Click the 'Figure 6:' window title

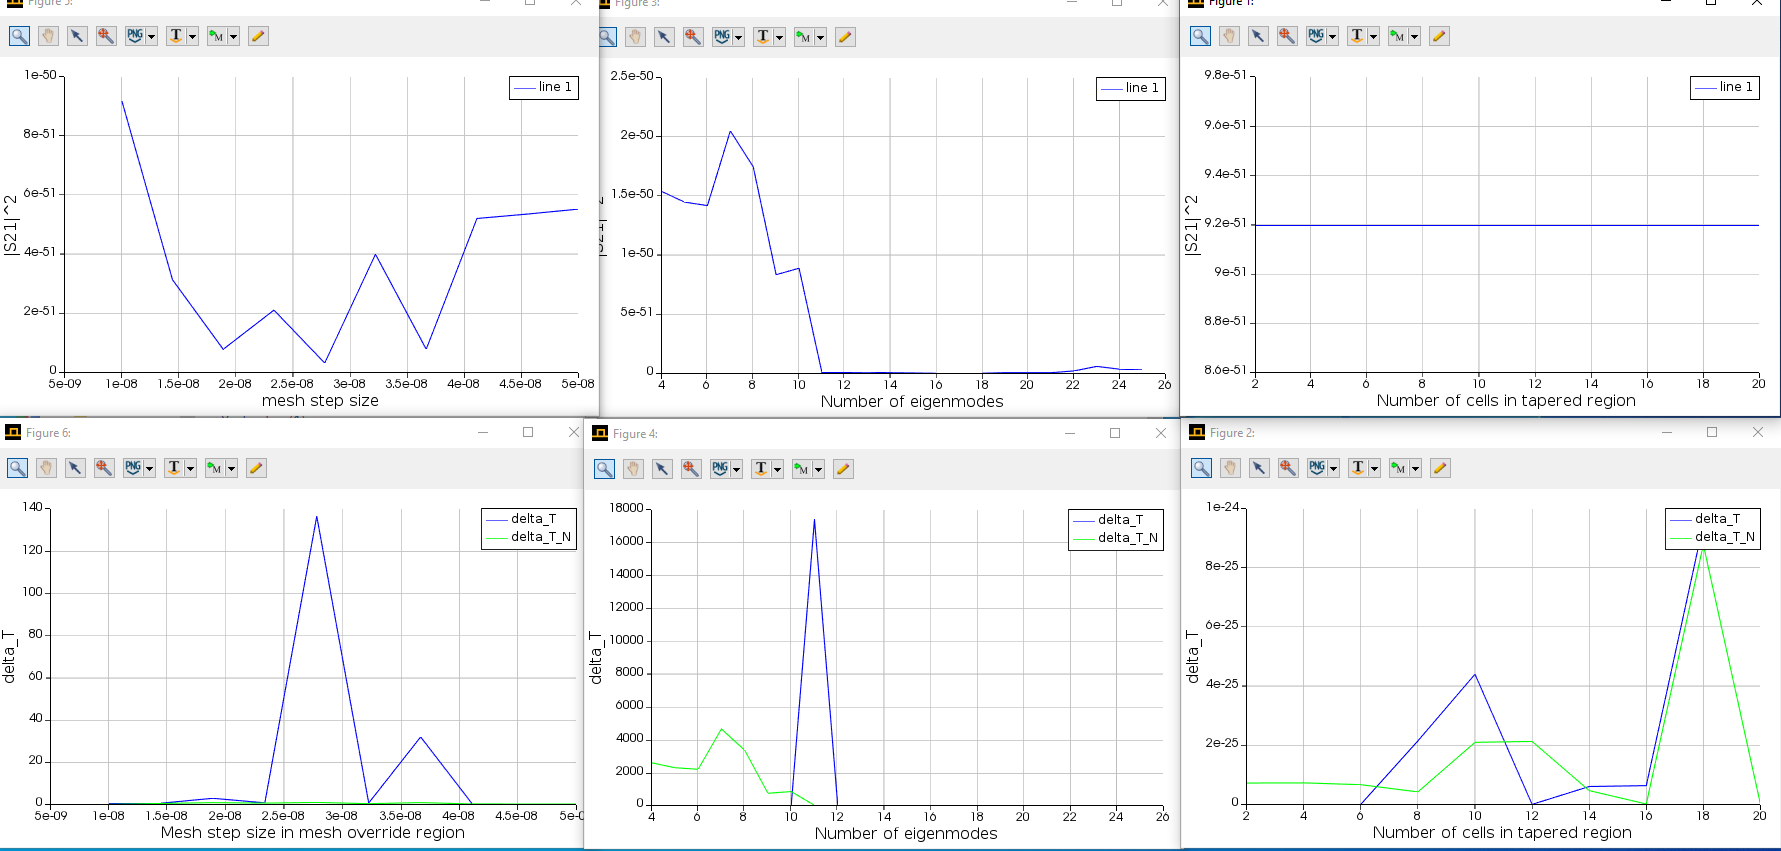pyautogui.click(x=48, y=433)
